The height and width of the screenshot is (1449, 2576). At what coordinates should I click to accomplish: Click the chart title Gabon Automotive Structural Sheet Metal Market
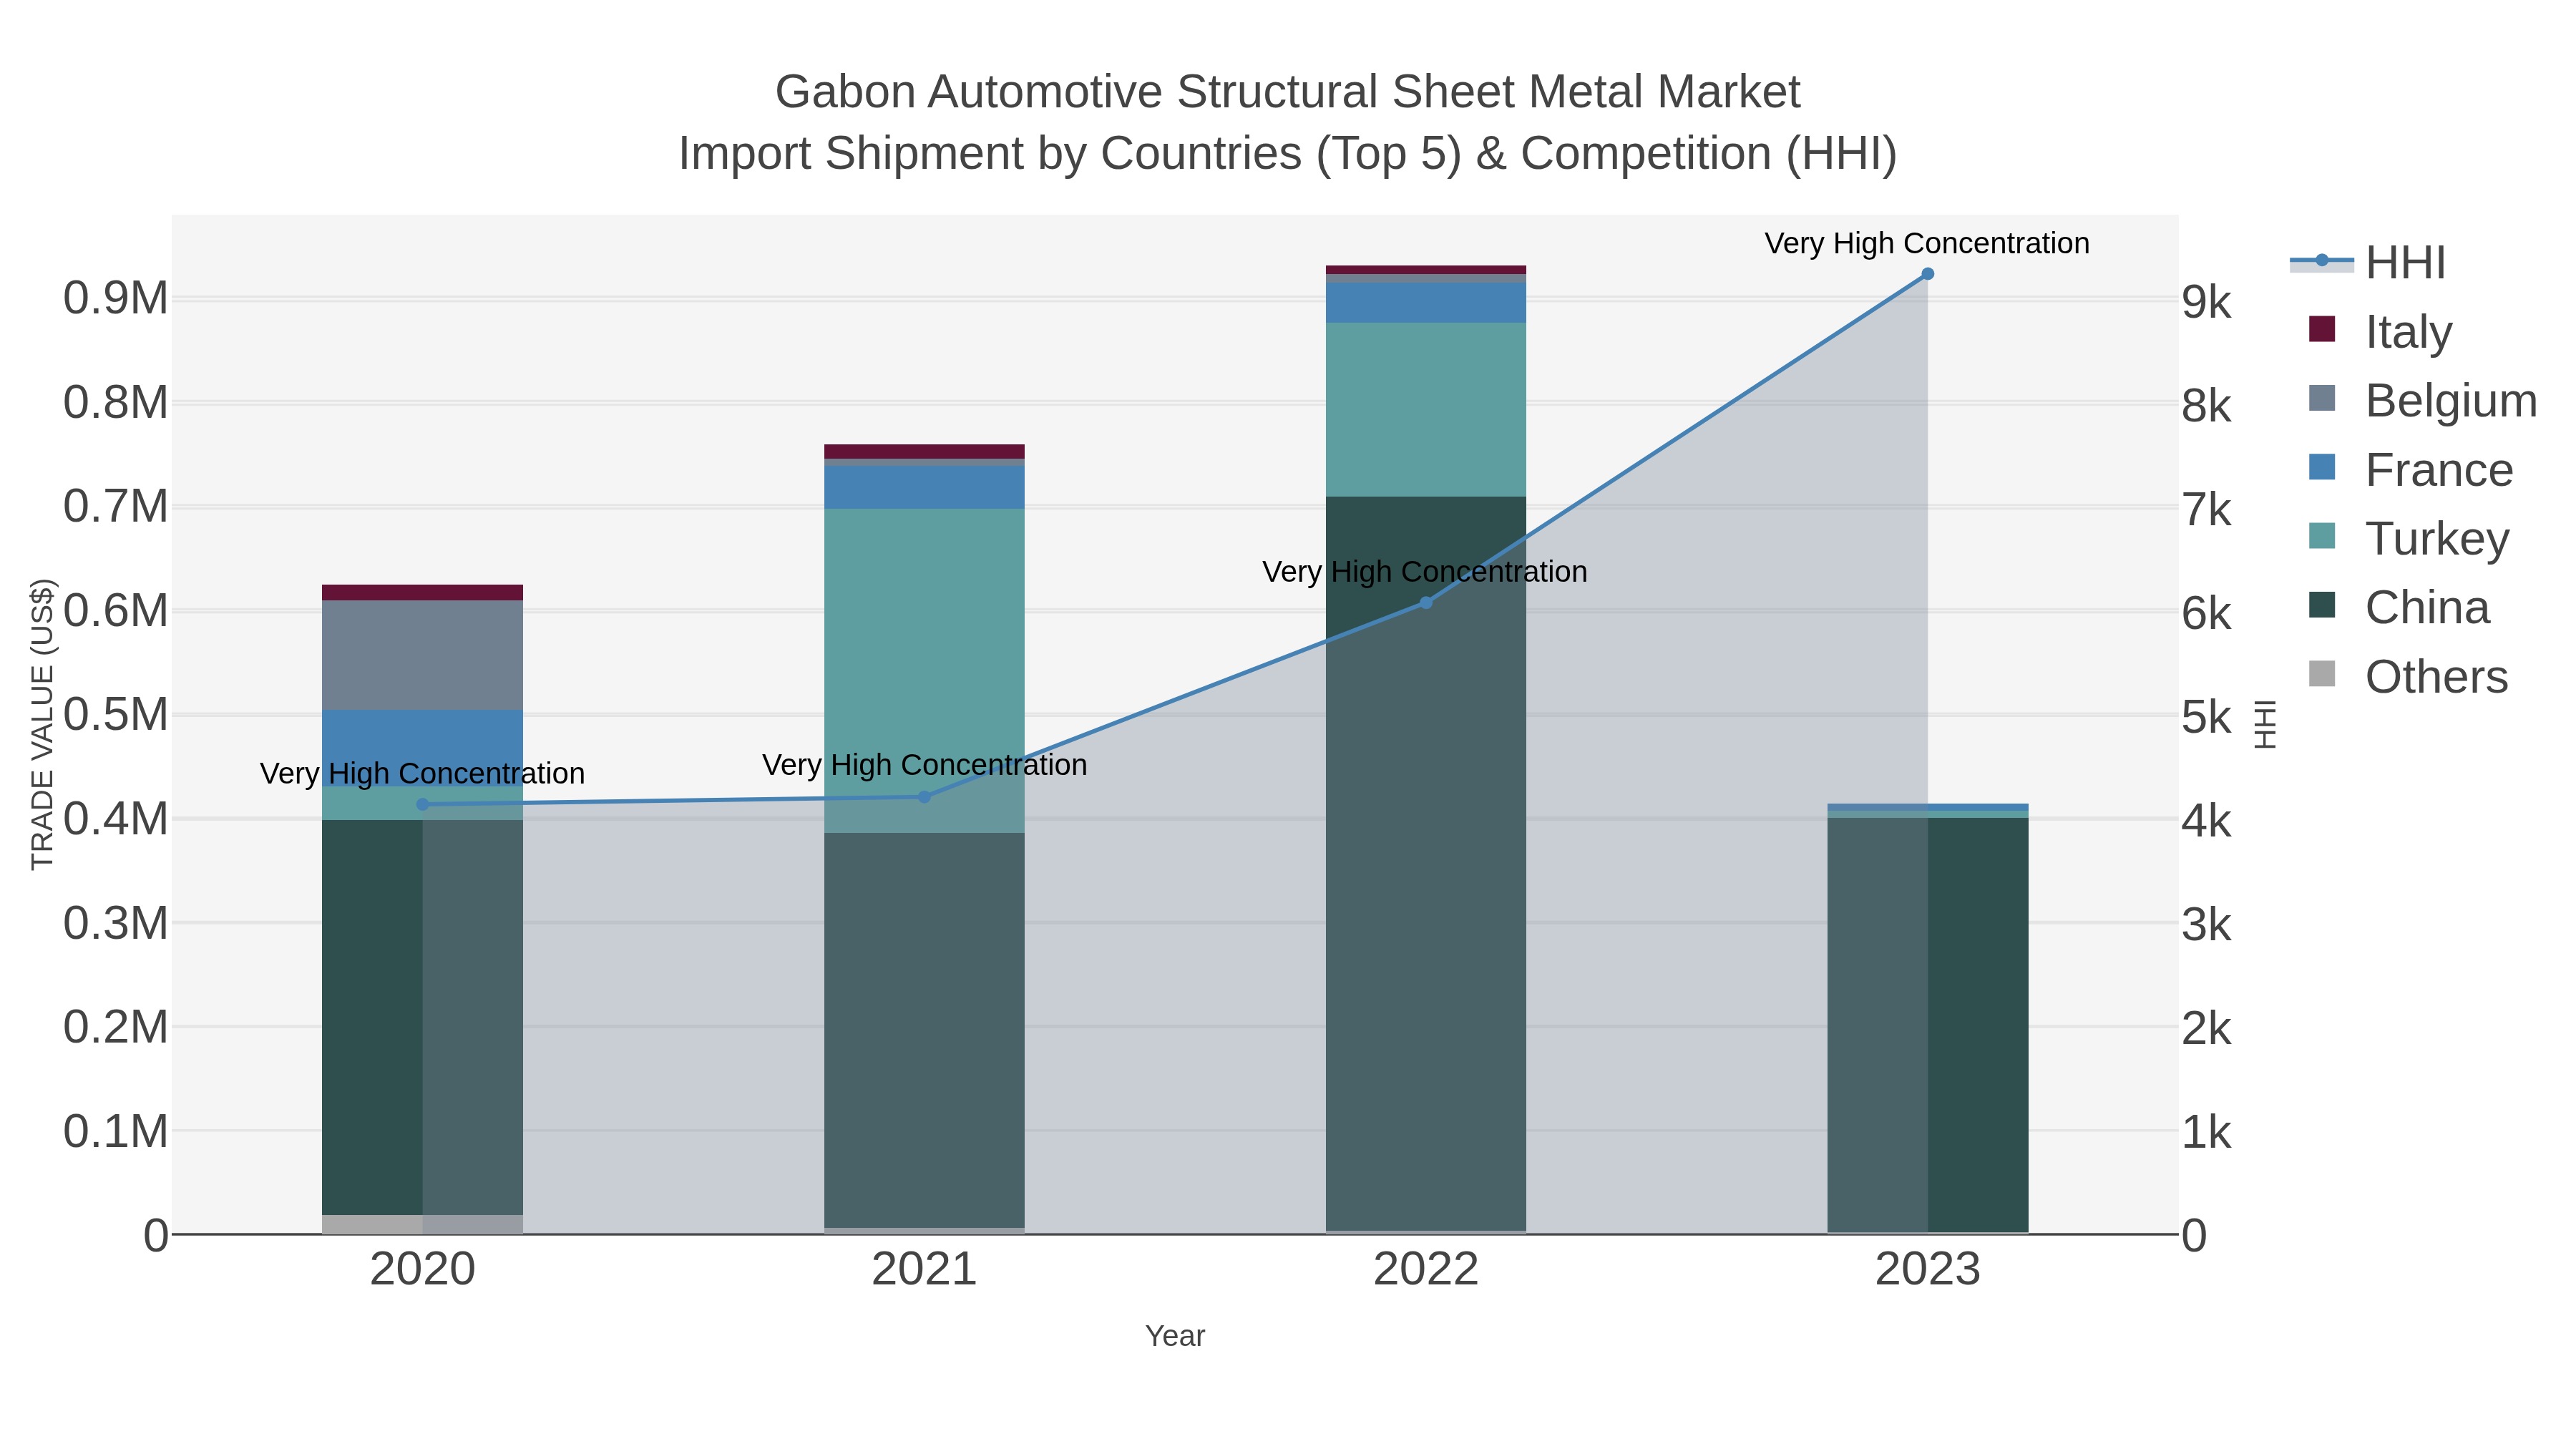1288,92
